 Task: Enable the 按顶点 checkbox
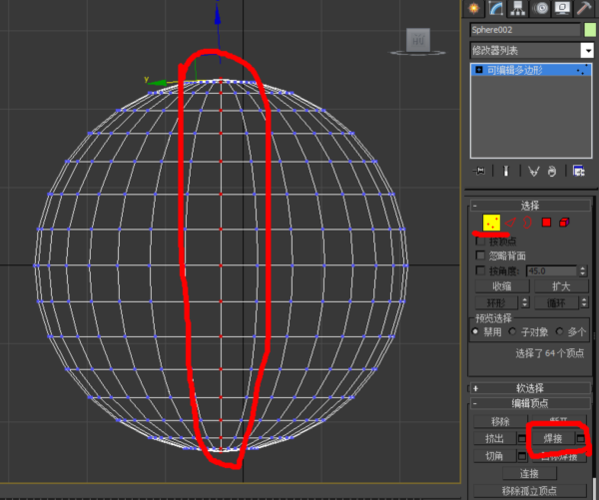(480, 241)
